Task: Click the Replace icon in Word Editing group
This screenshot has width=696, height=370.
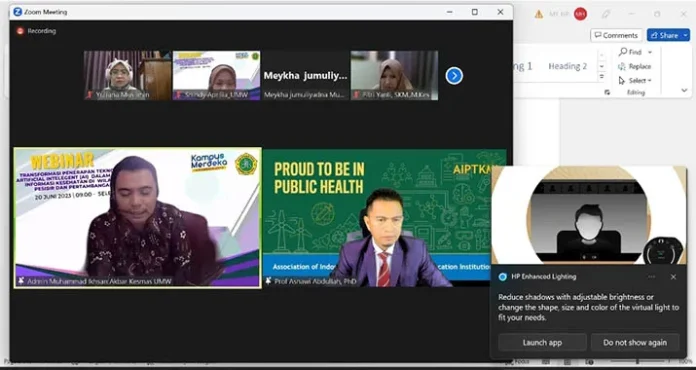Action: tap(622, 67)
